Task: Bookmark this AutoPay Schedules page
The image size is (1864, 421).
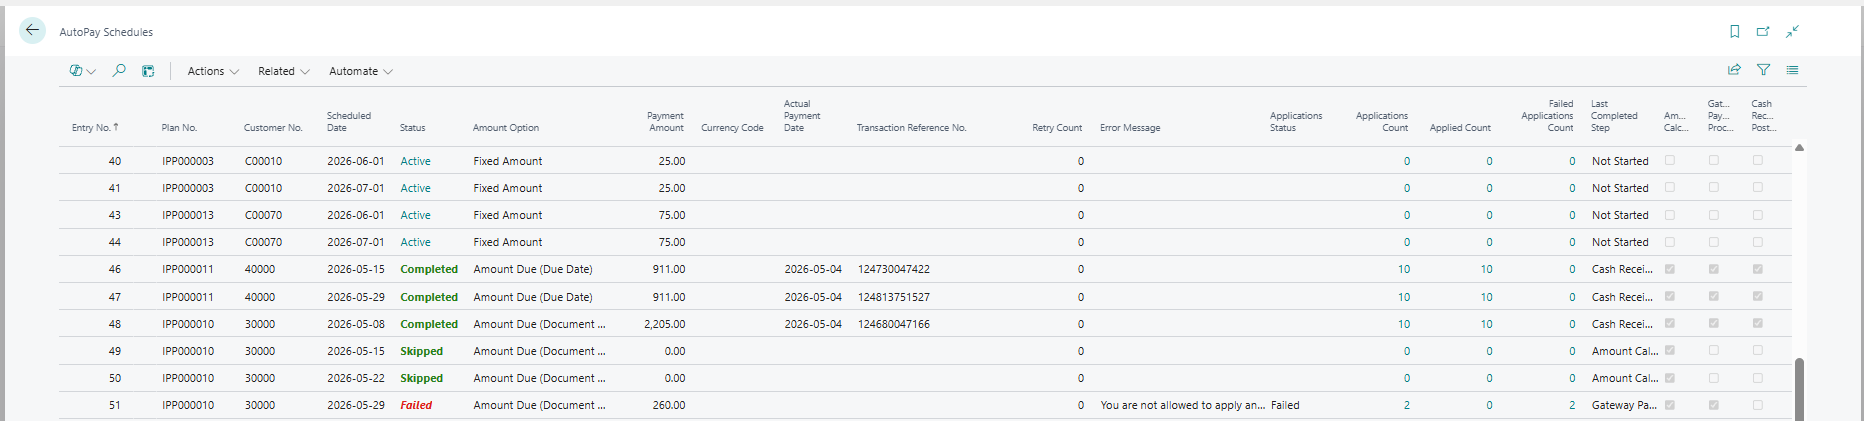Action: (x=1734, y=32)
